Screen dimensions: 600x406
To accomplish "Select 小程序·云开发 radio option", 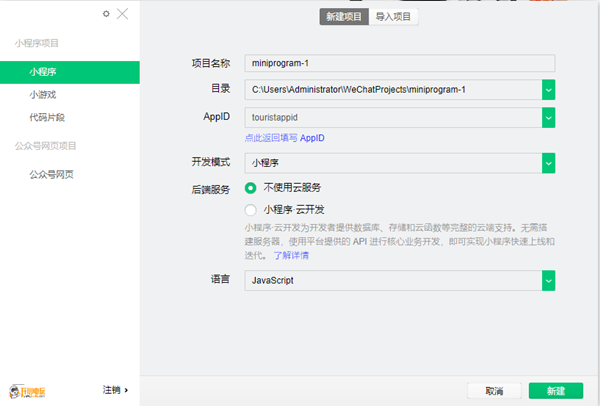I will 251,210.
